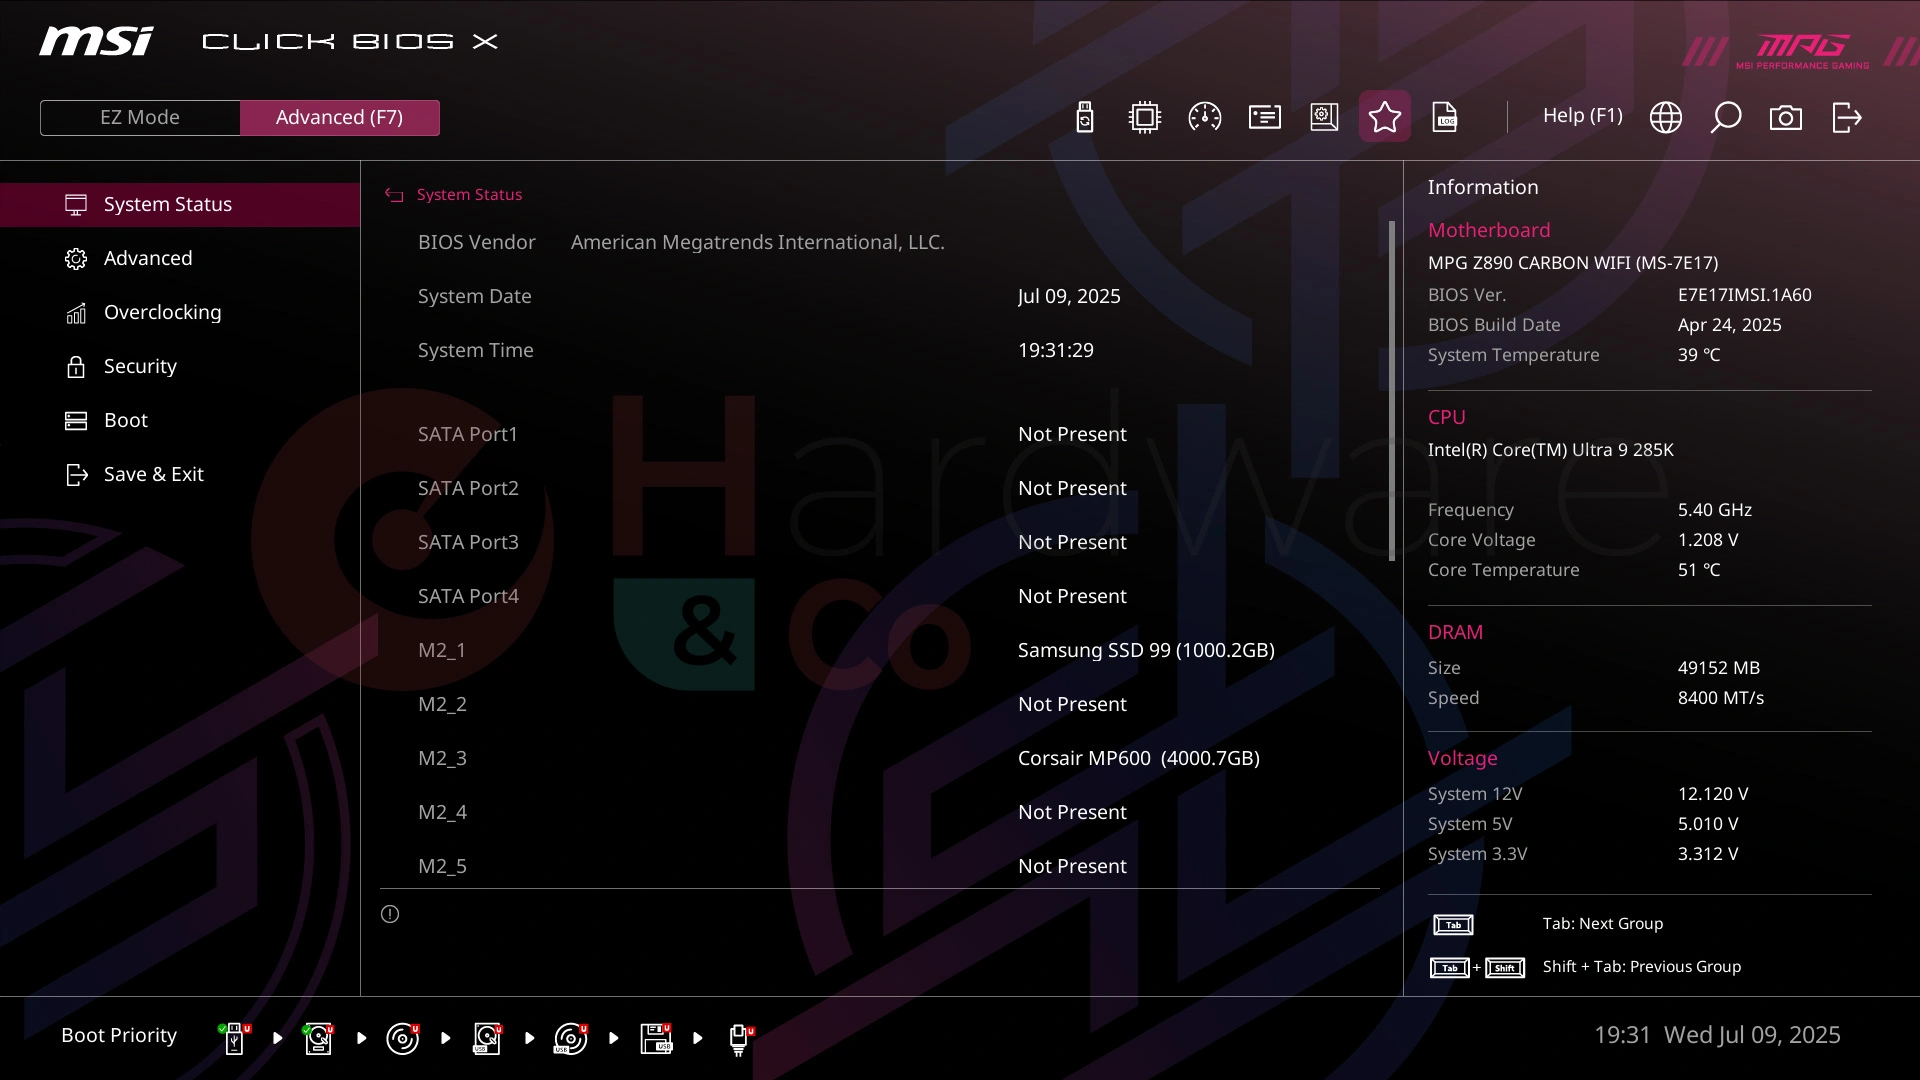Switch to EZ Mode

[x=140, y=117]
